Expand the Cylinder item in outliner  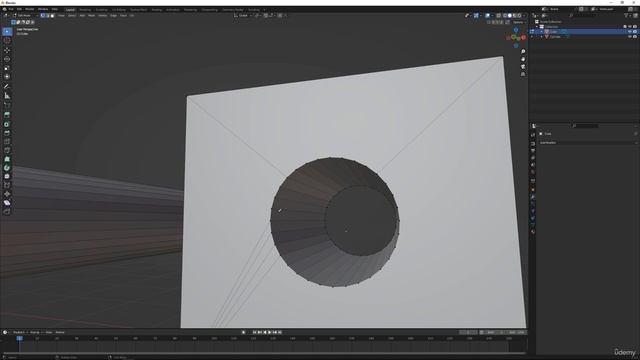coord(542,37)
